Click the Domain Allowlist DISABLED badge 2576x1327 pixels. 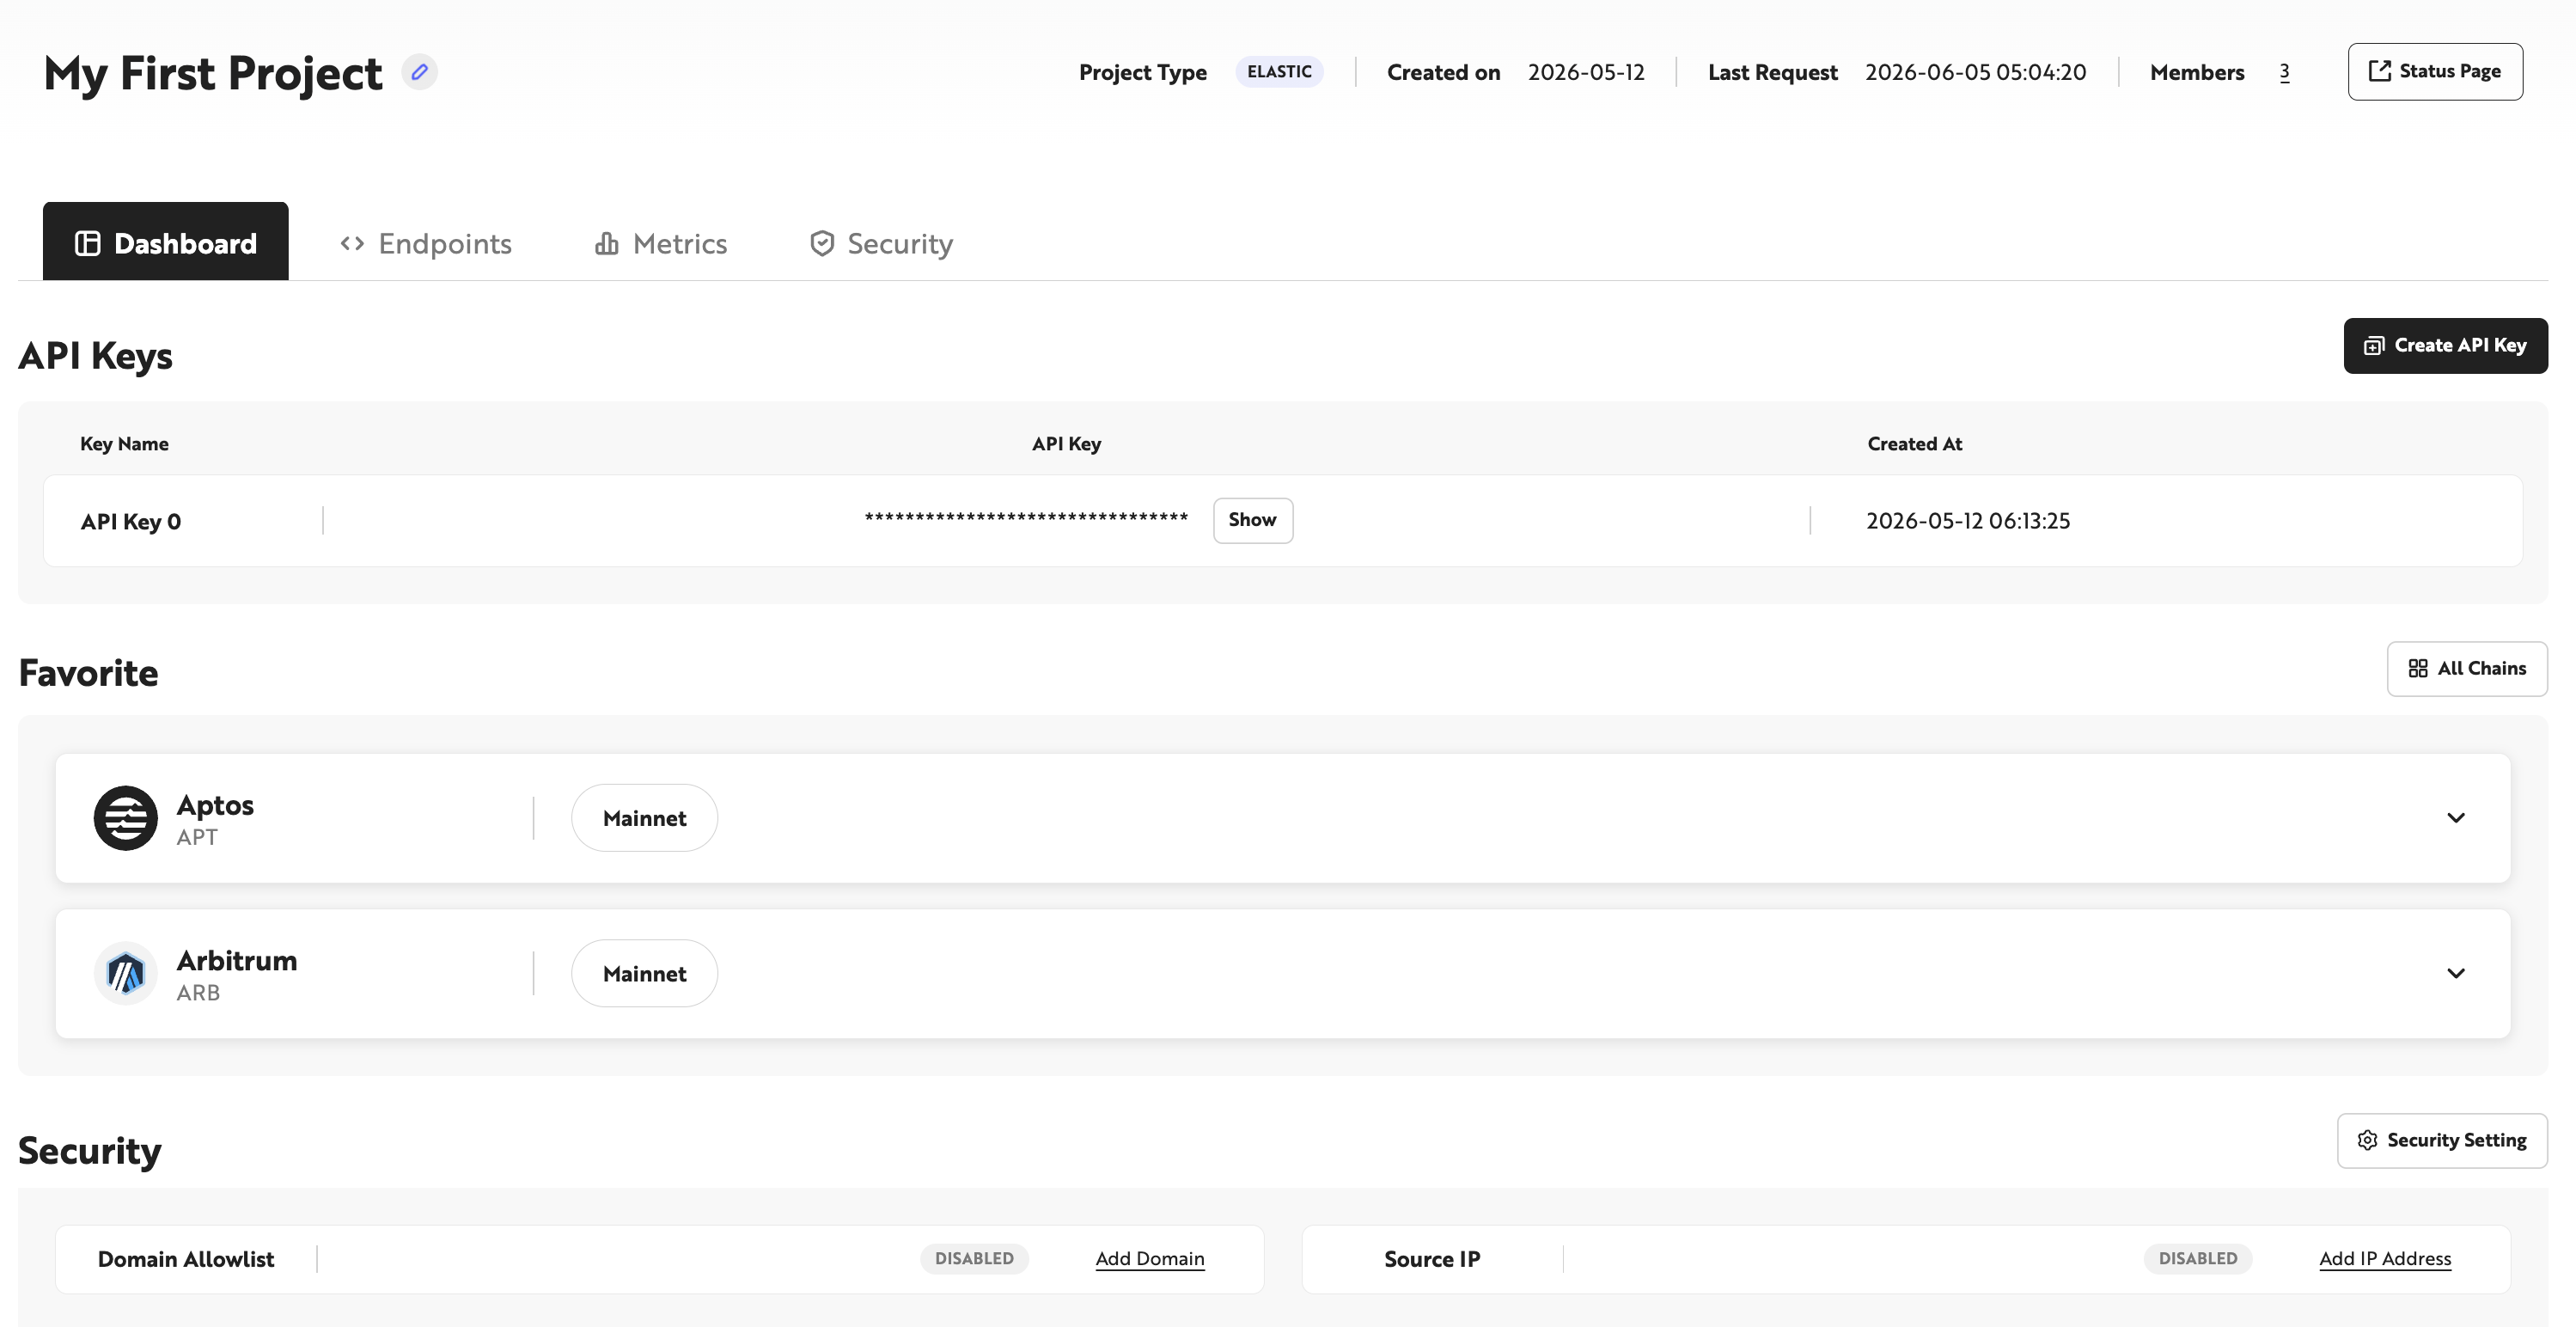974,1259
